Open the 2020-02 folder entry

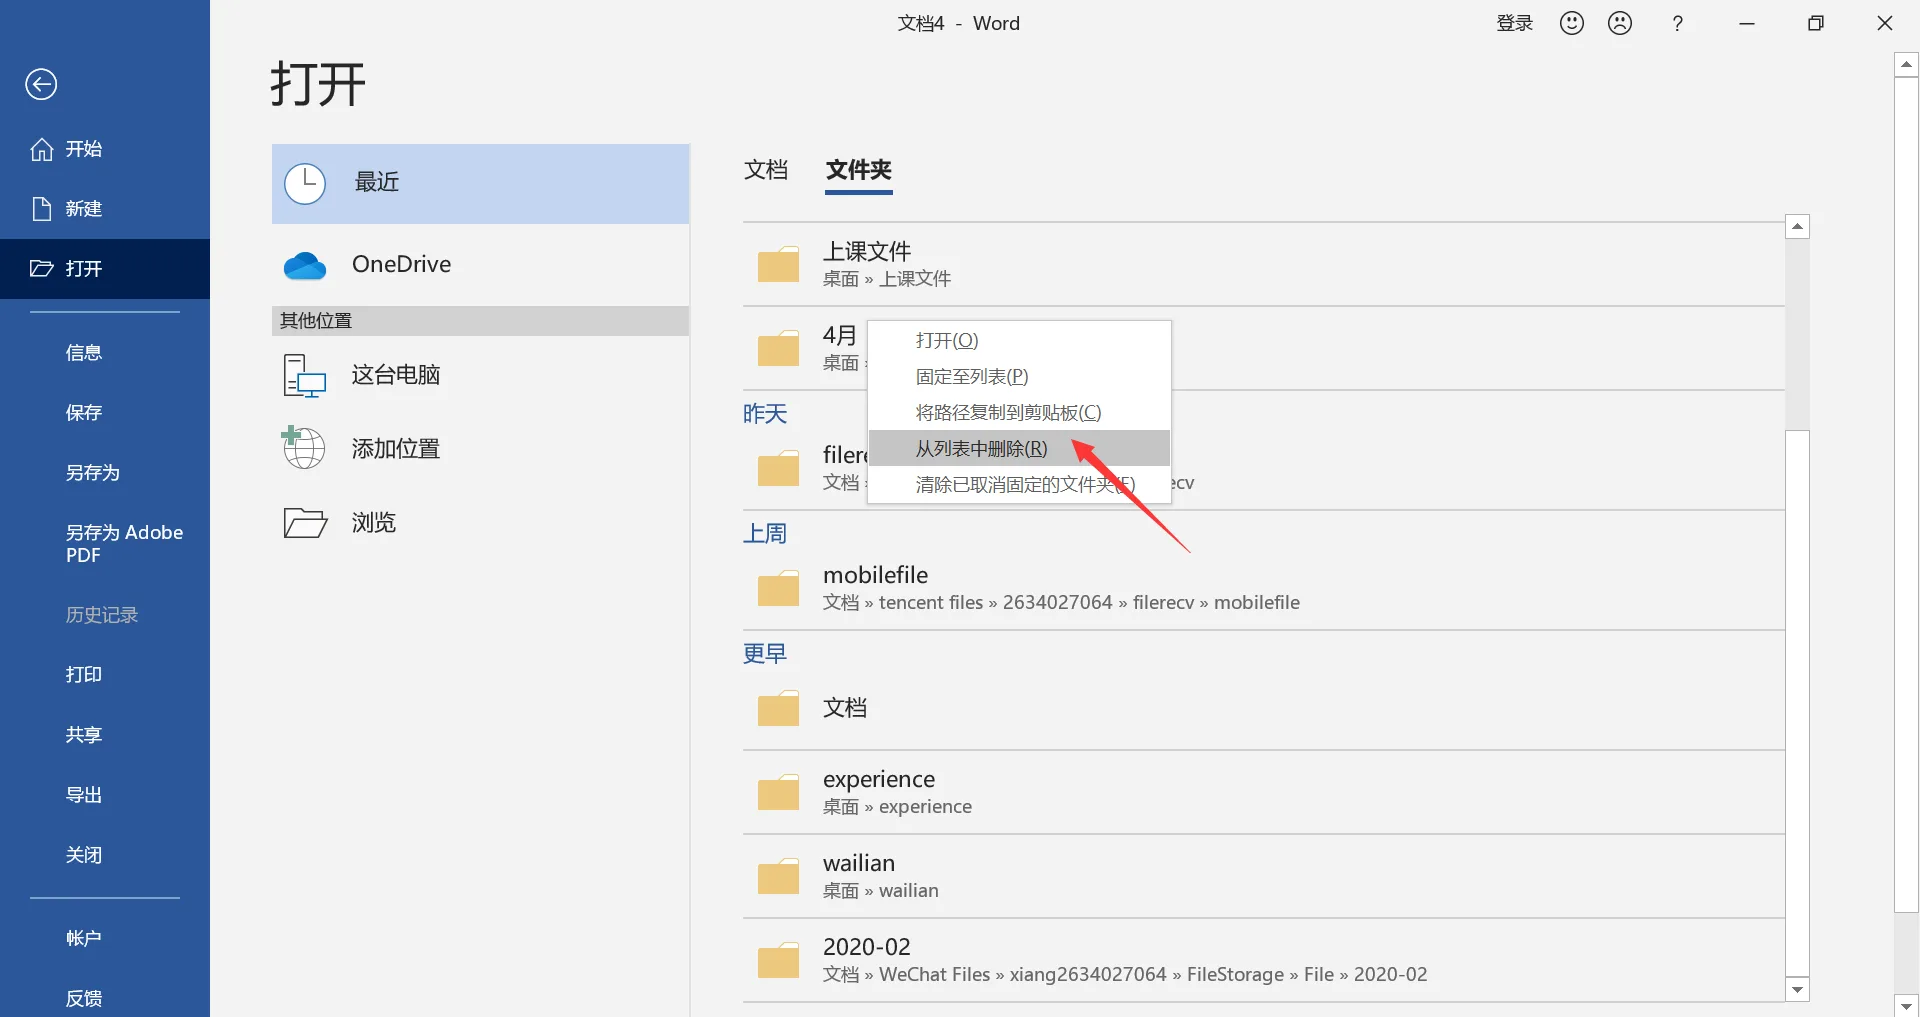coord(1263,960)
